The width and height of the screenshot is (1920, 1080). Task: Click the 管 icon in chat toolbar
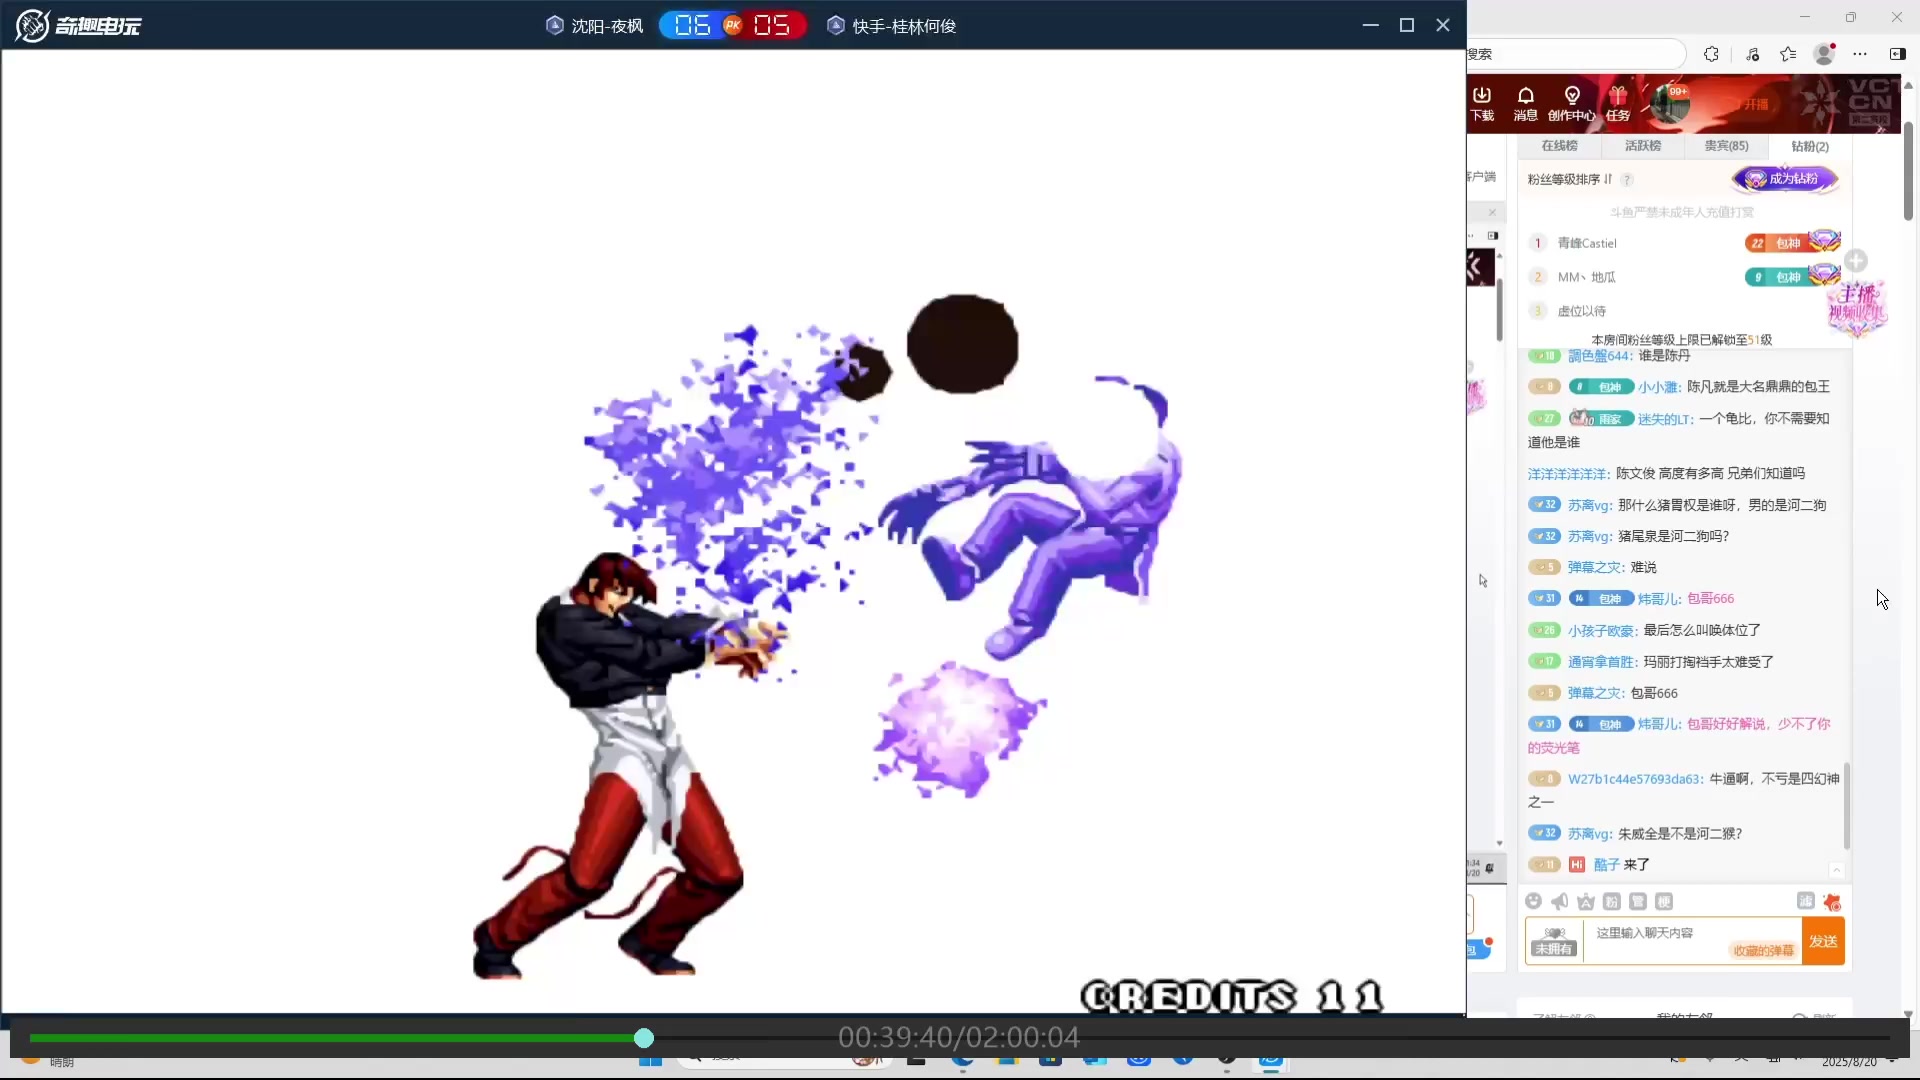click(1638, 902)
